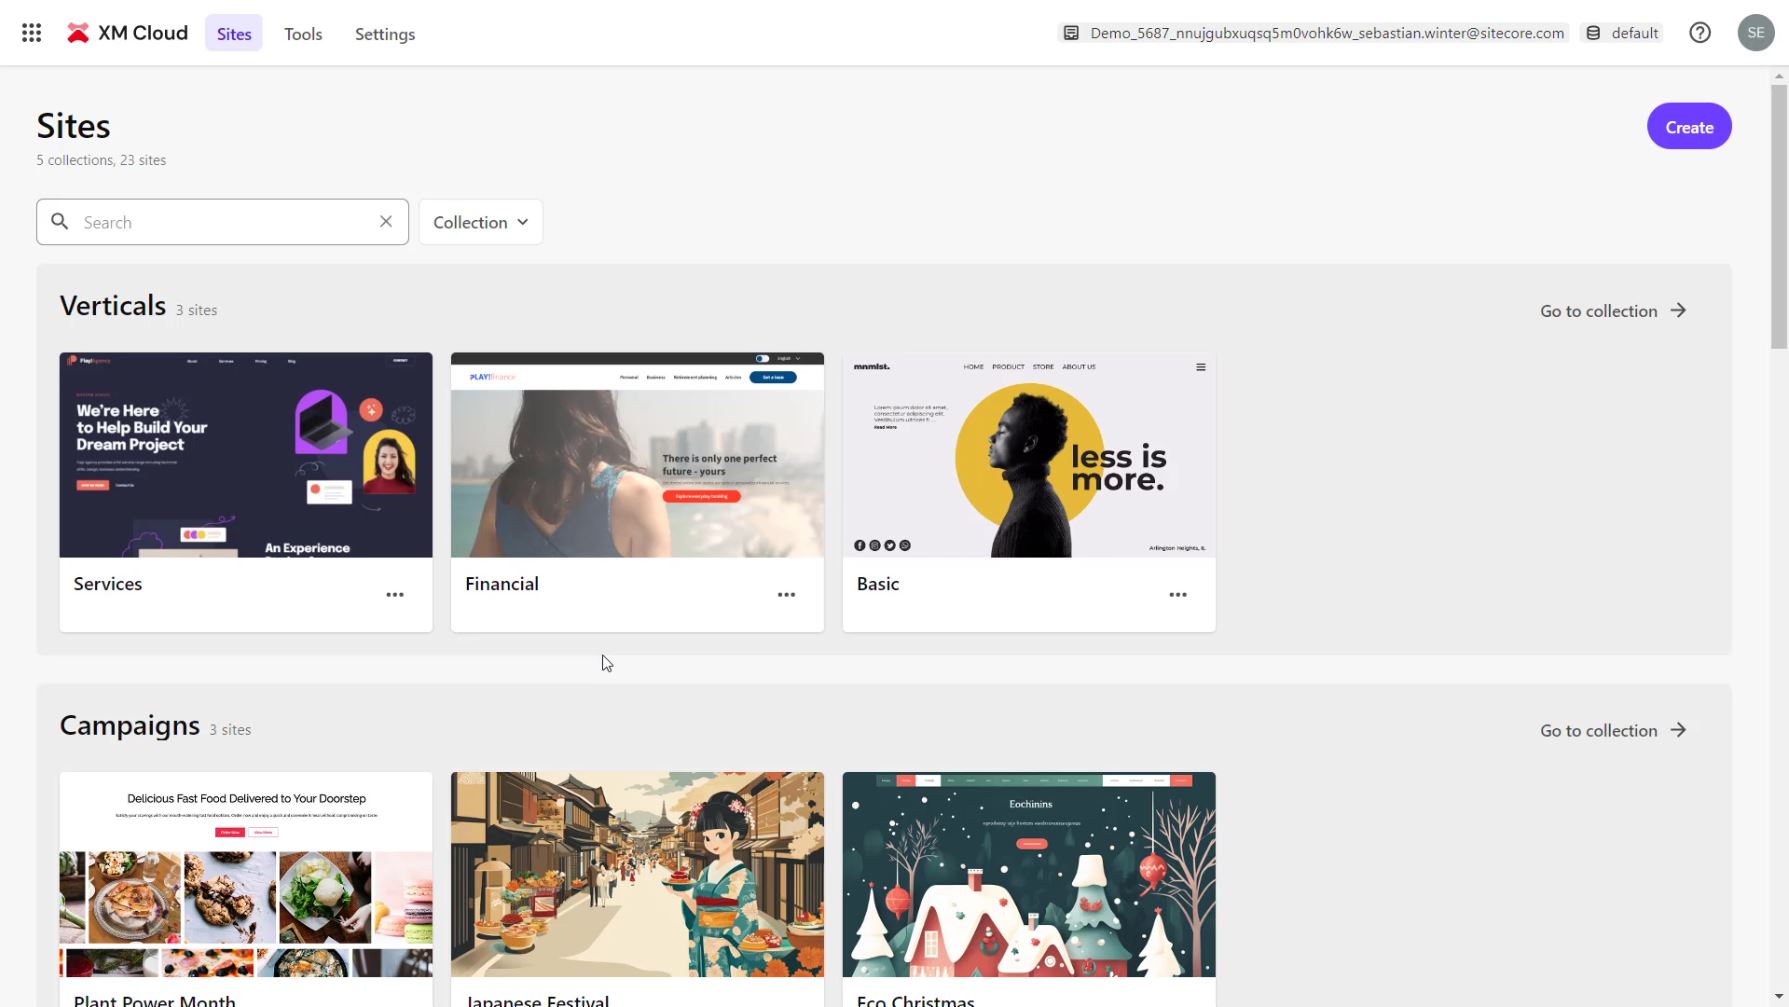1789x1007 pixels.
Task: Expand the Collection filter dropdown
Action: click(480, 222)
